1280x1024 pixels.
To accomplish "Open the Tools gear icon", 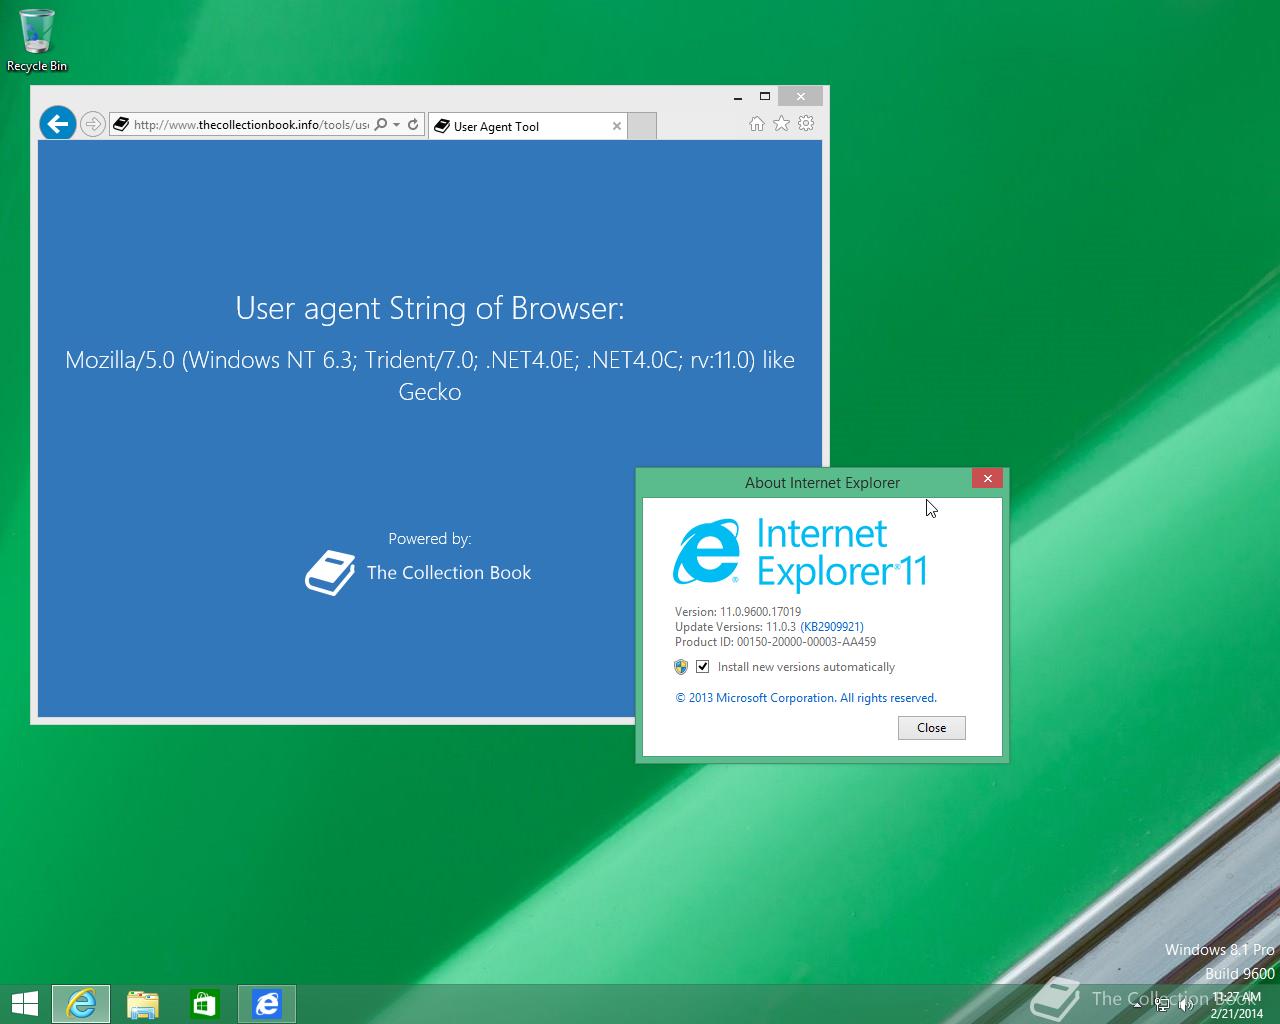I will pos(806,123).
